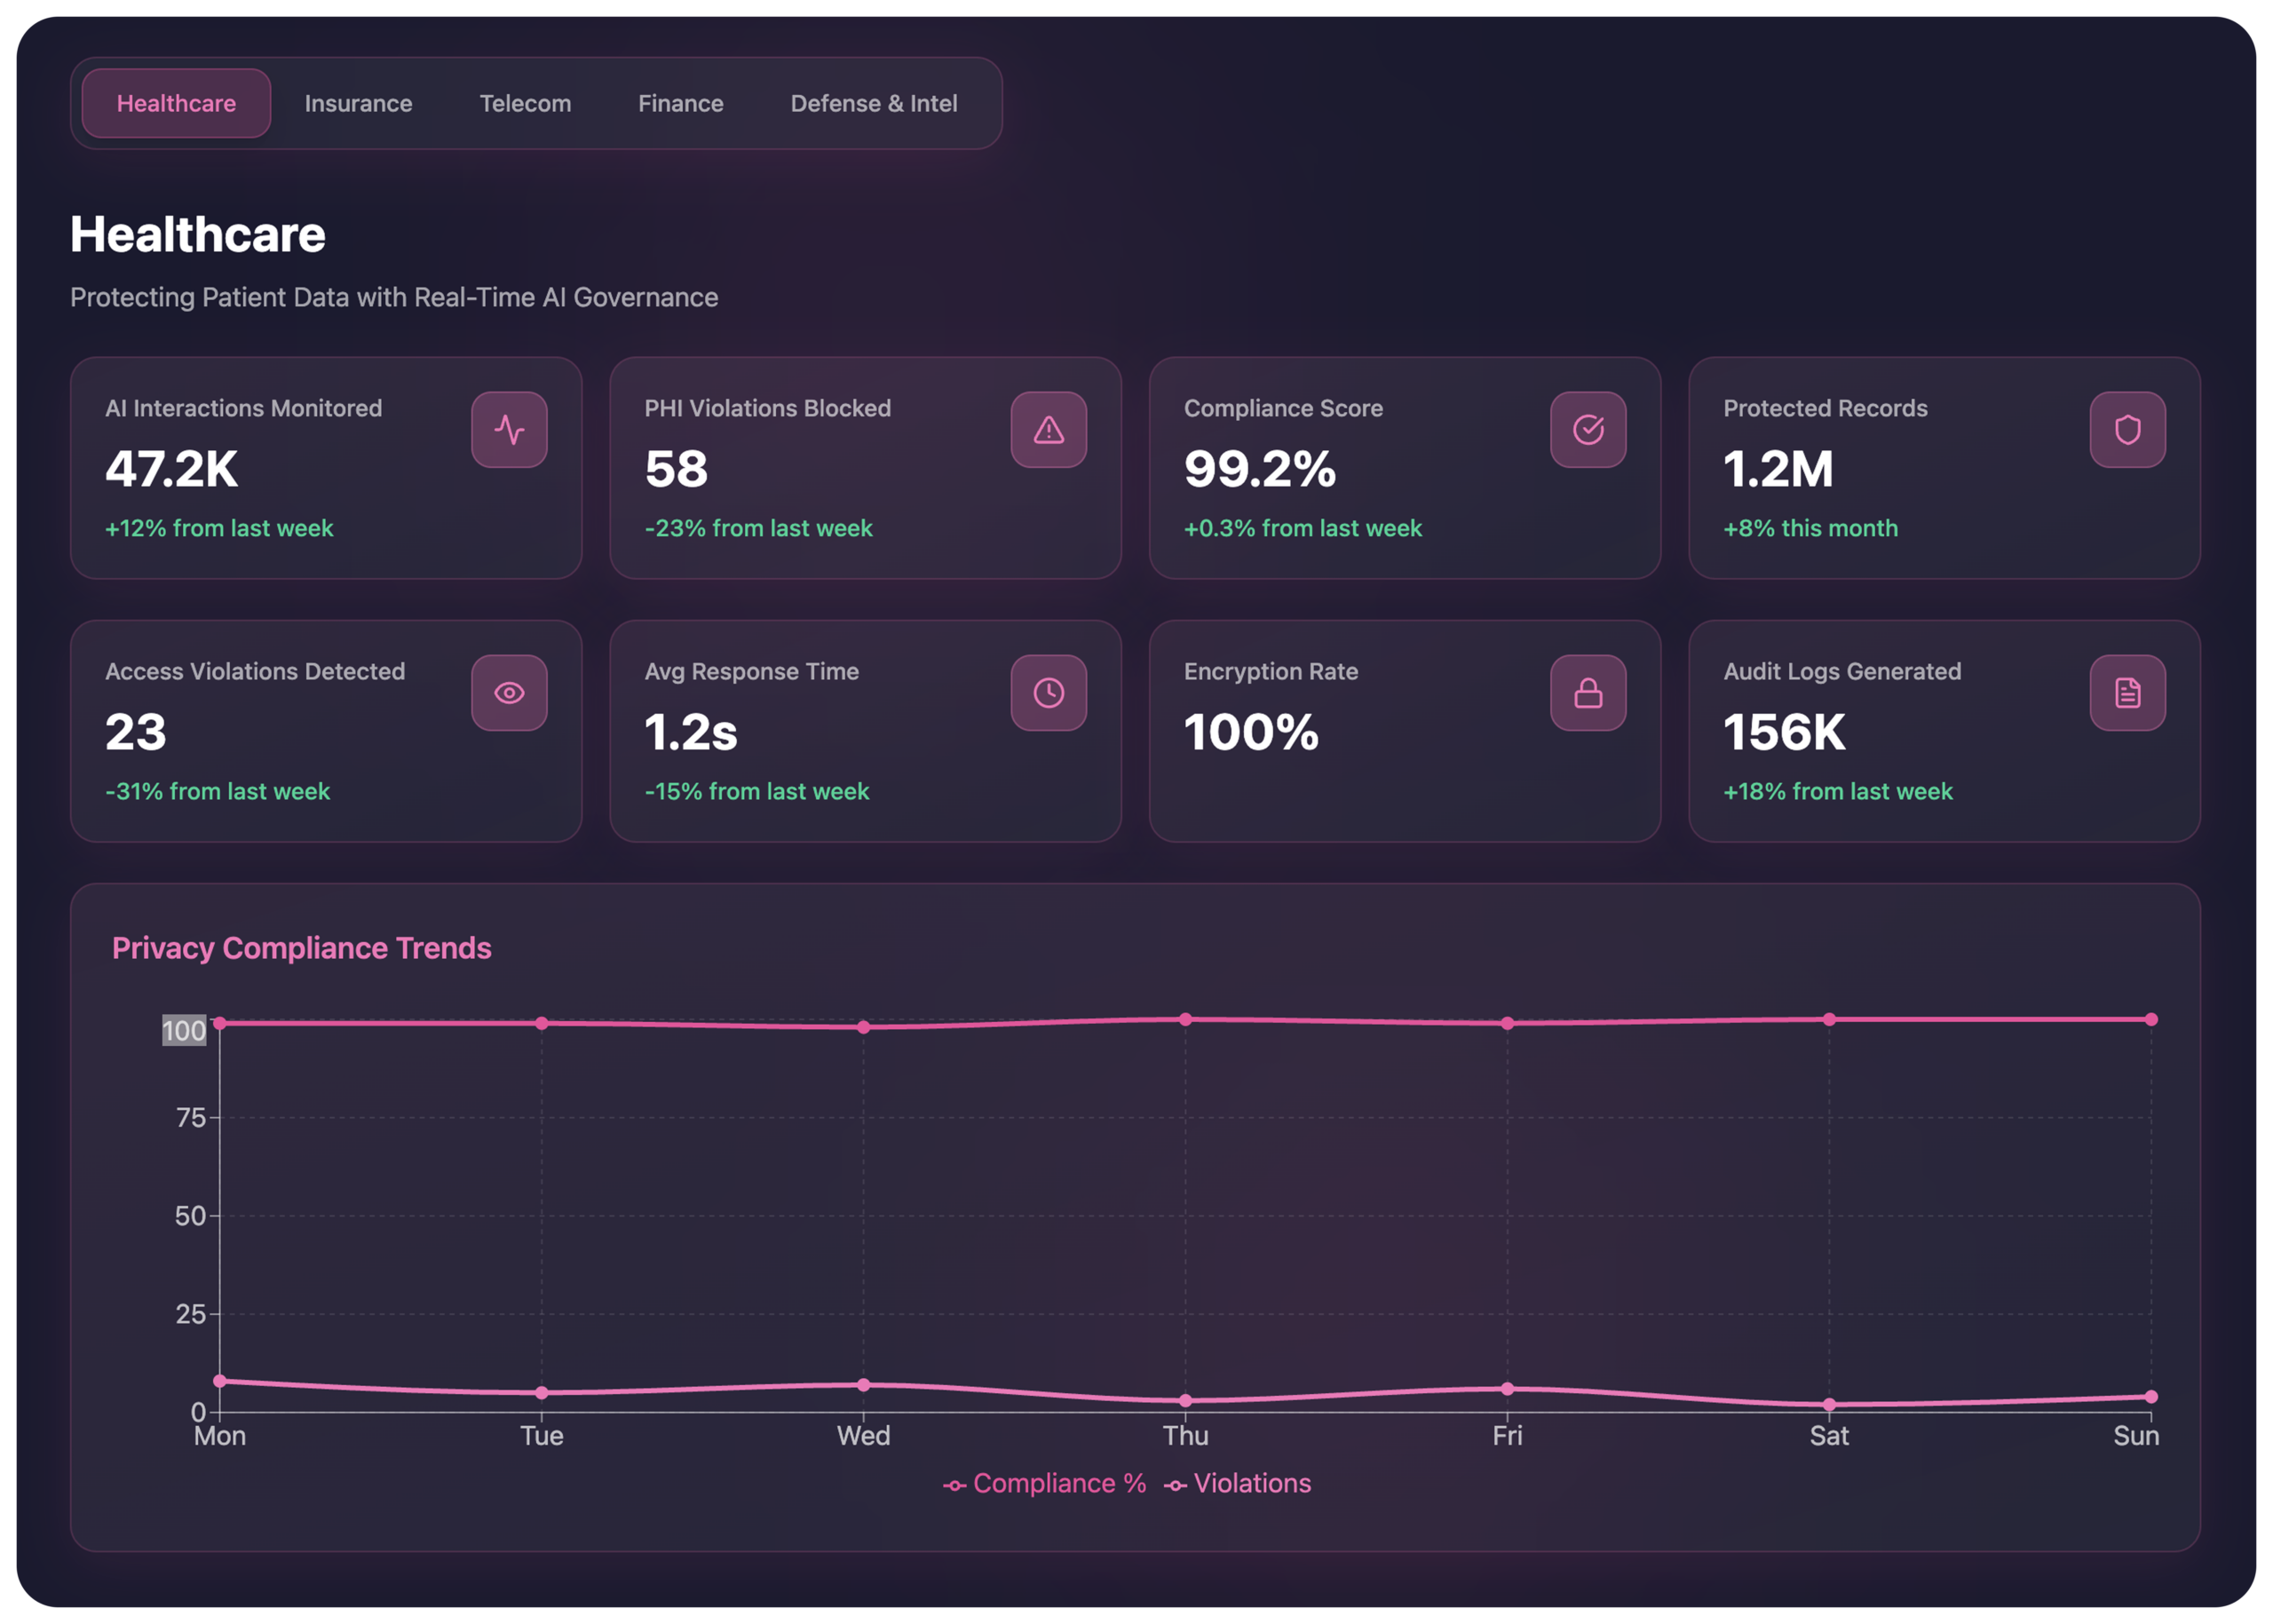Click the document icon on Audit Logs card
Screen dimensions: 2273x1624
tap(2127, 693)
